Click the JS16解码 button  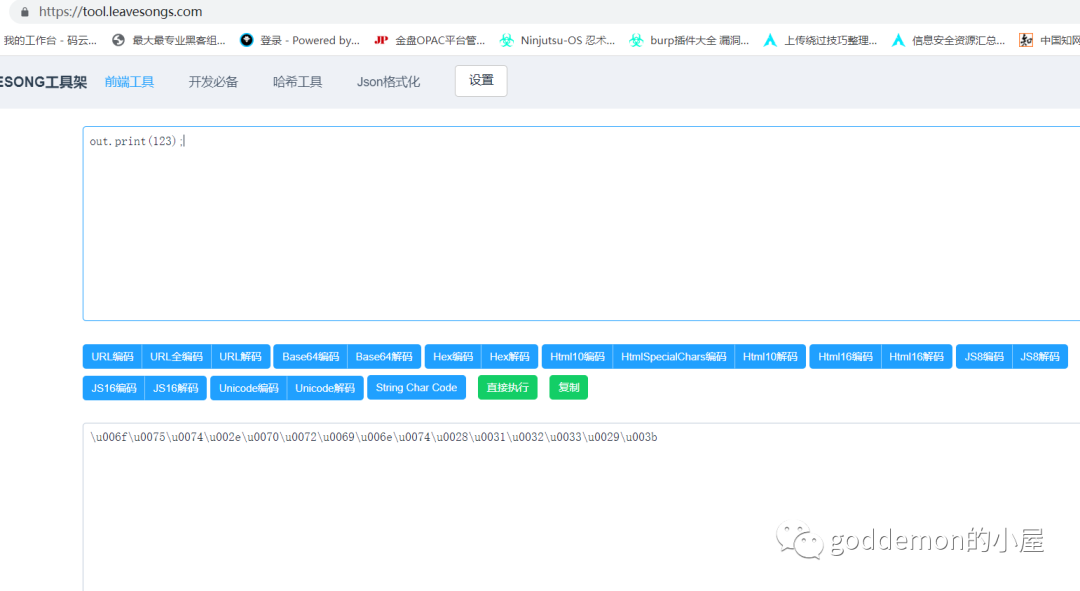[x=176, y=388]
